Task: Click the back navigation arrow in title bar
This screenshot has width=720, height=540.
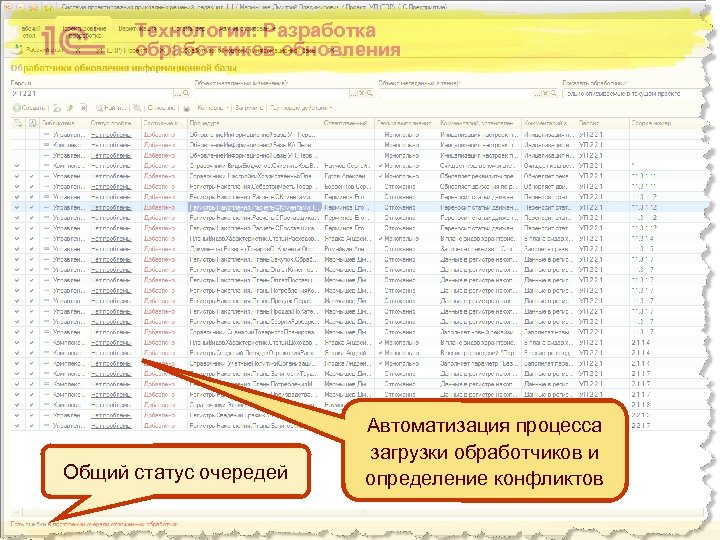Action: point(21,7)
